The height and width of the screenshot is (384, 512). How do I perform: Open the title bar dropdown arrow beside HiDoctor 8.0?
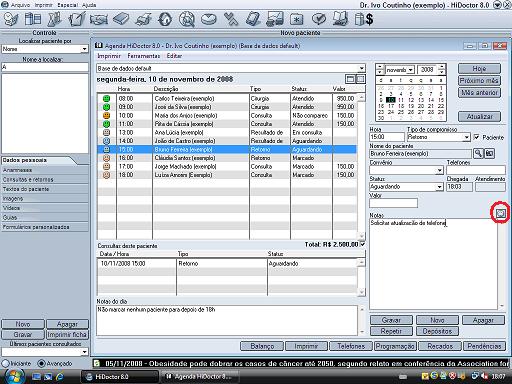pyautogui.click(x=497, y=5)
